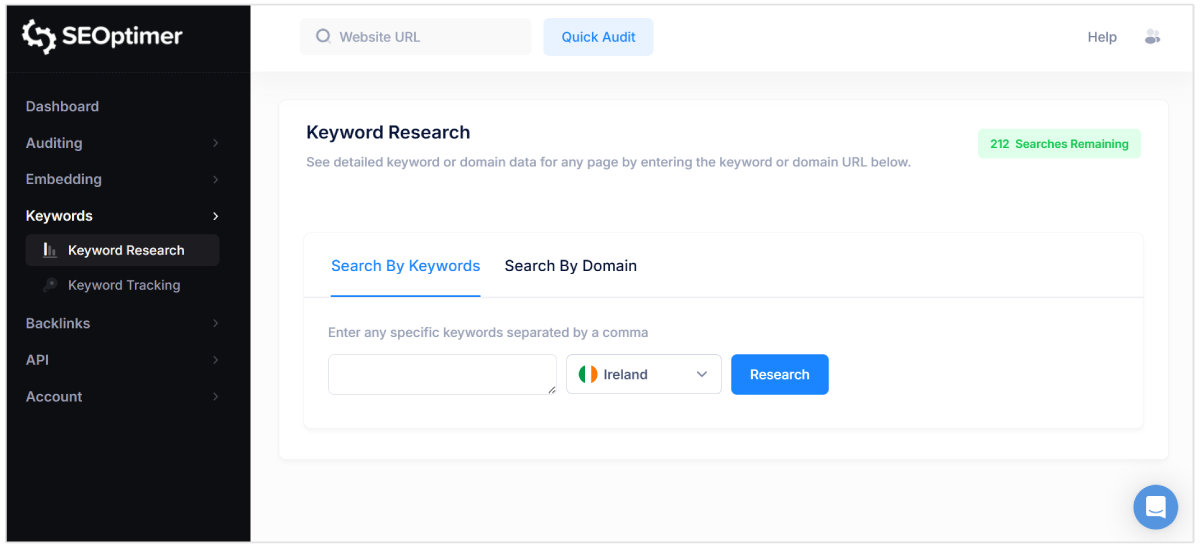The image size is (1200, 547).
Task: Click the magnifier icon in URL search
Action: pyautogui.click(x=323, y=37)
